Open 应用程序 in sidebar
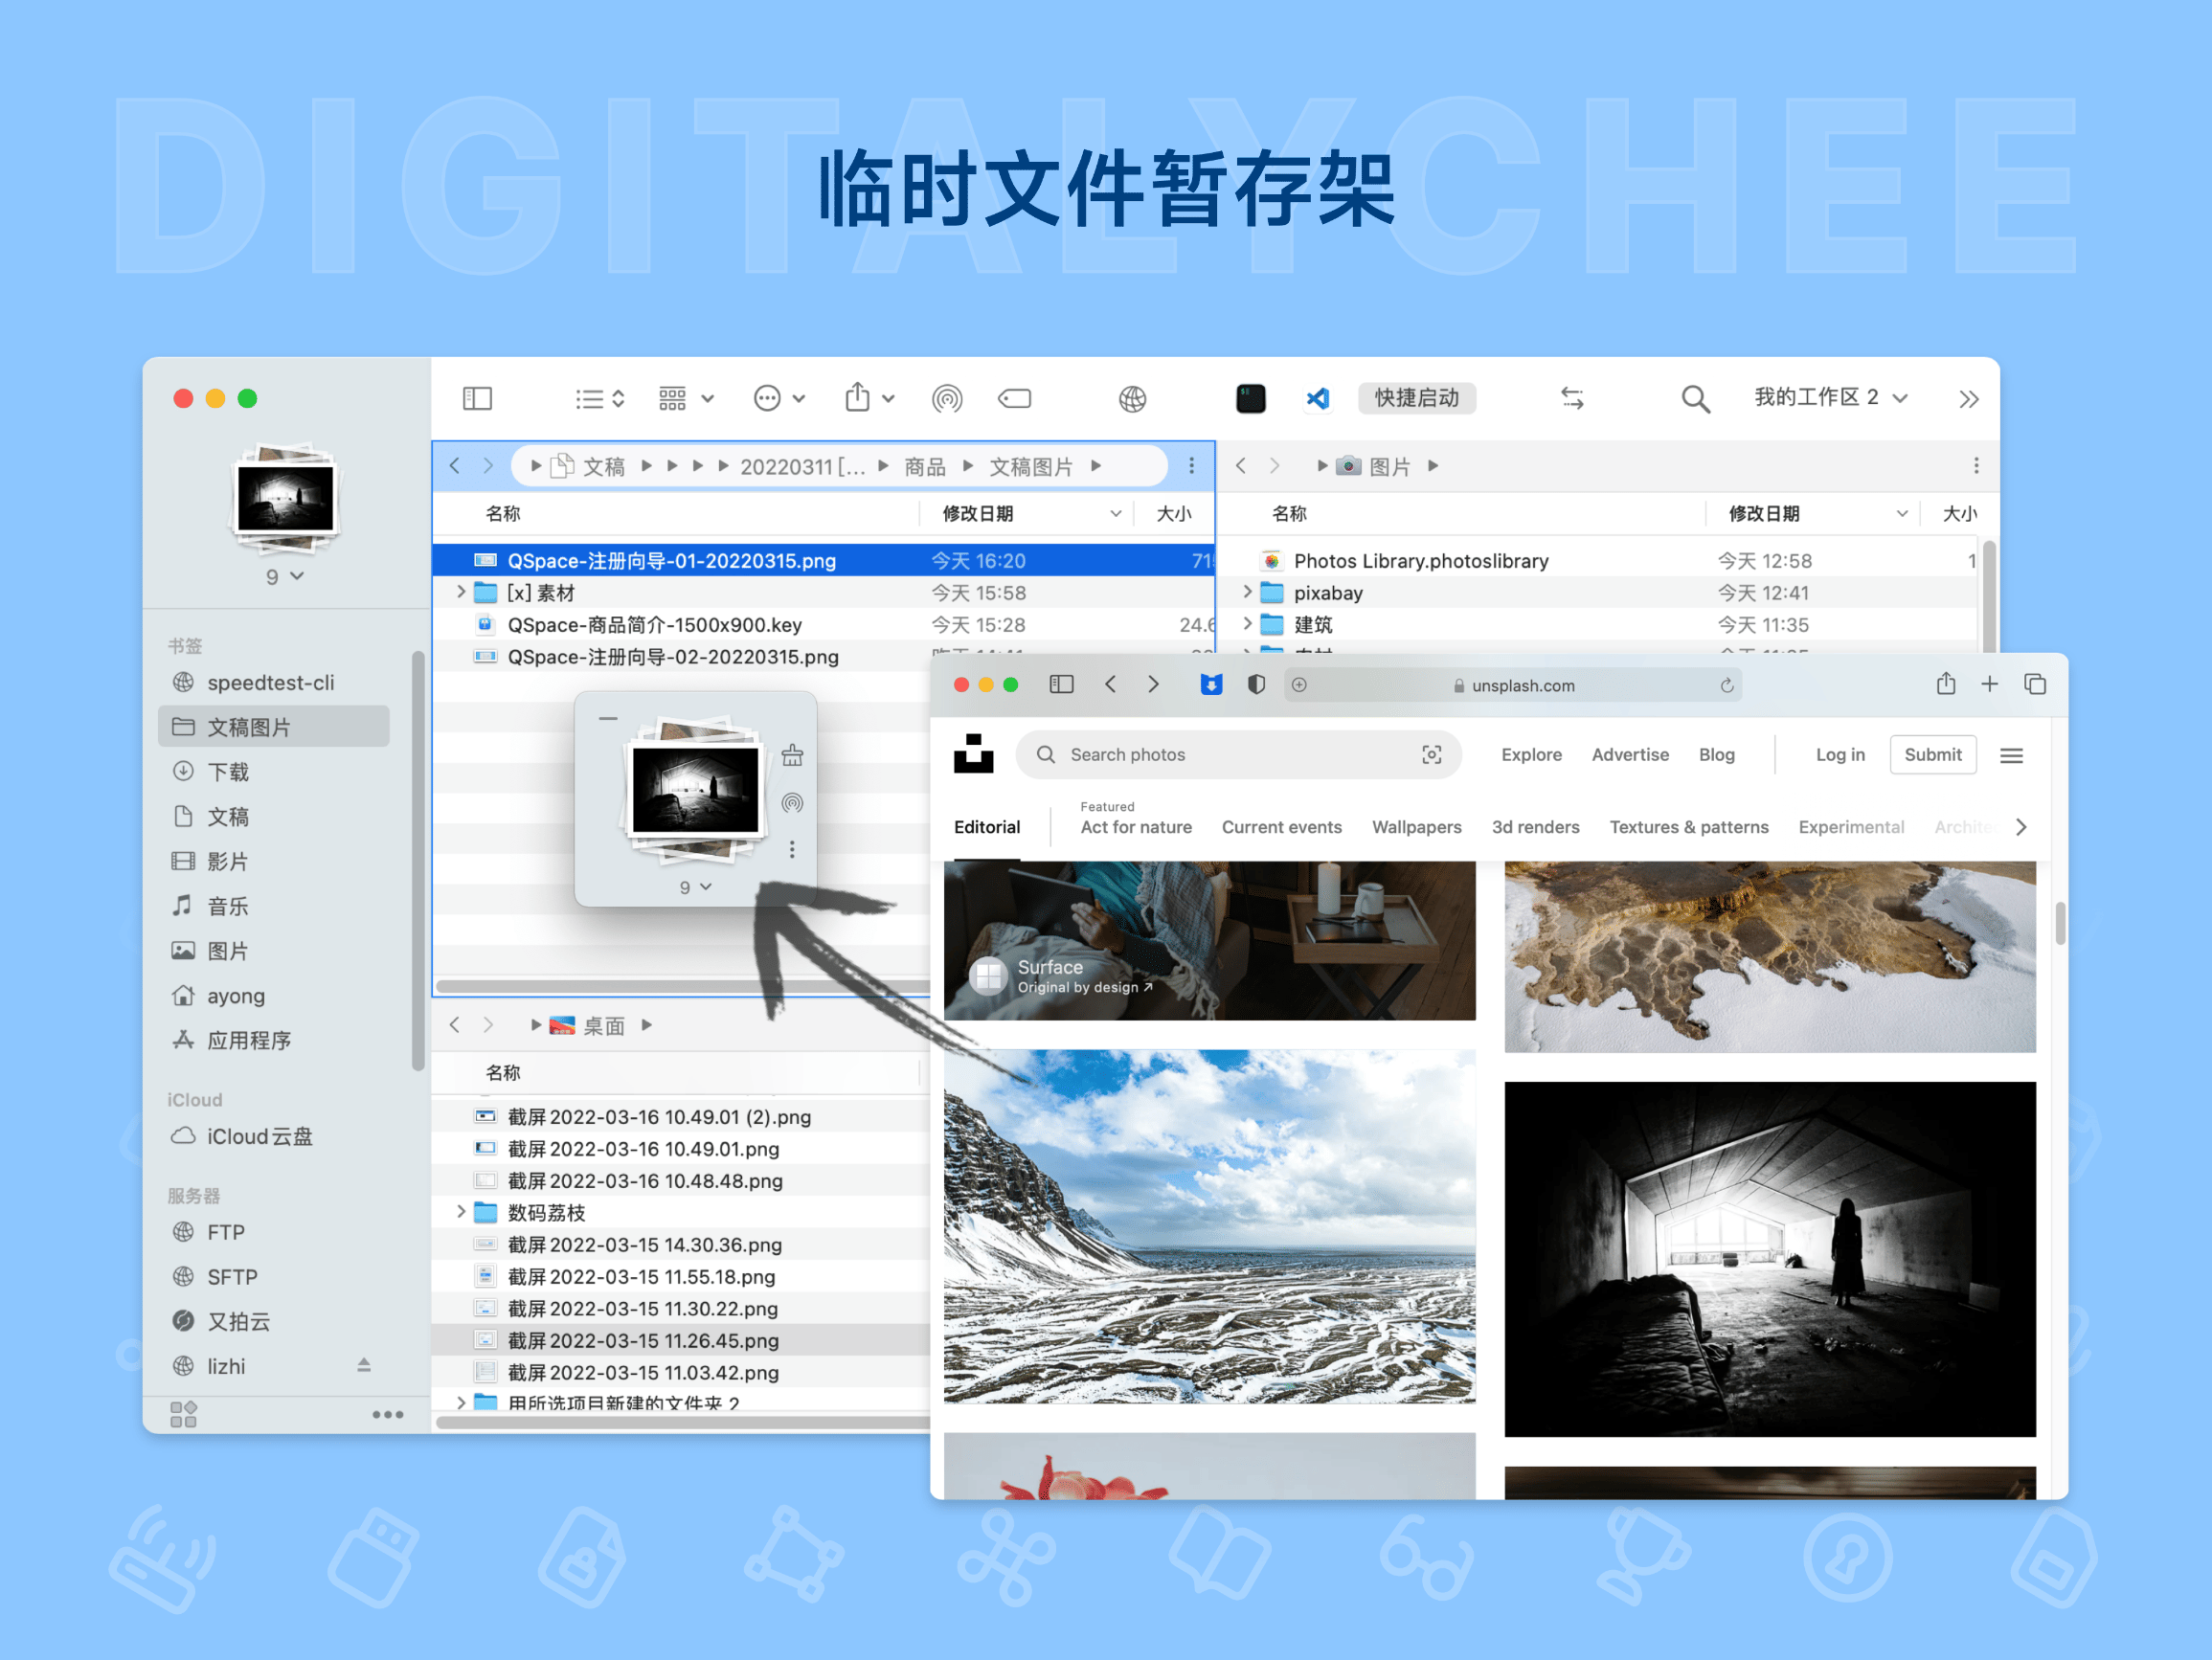2212x1660 pixels. pos(274,1040)
